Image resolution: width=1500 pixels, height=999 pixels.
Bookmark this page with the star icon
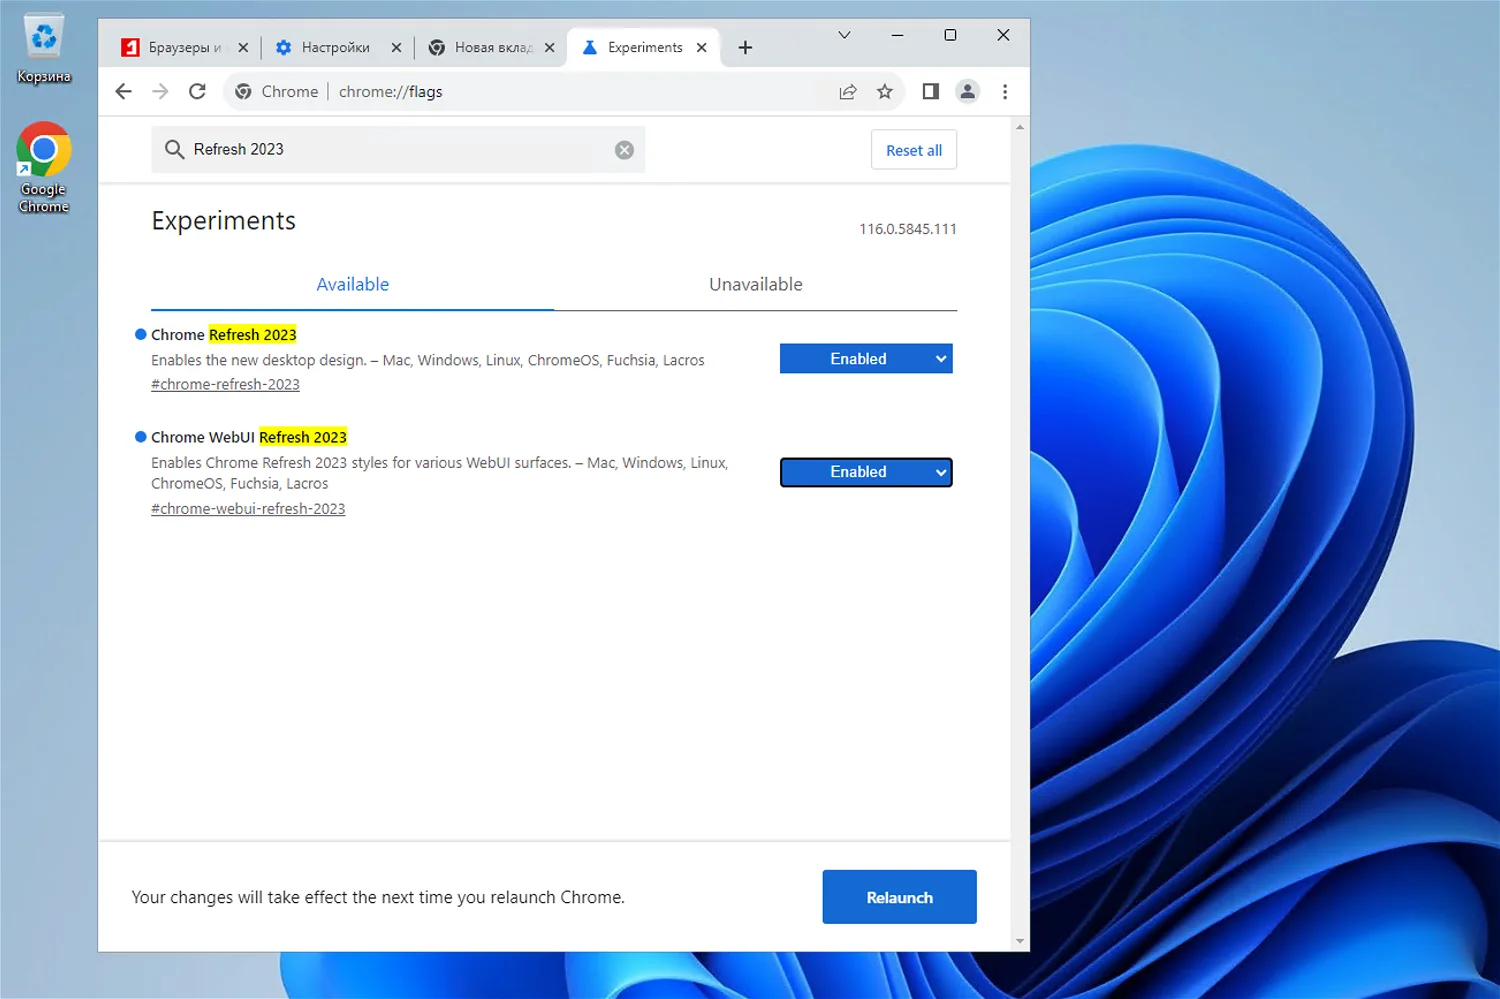885,92
